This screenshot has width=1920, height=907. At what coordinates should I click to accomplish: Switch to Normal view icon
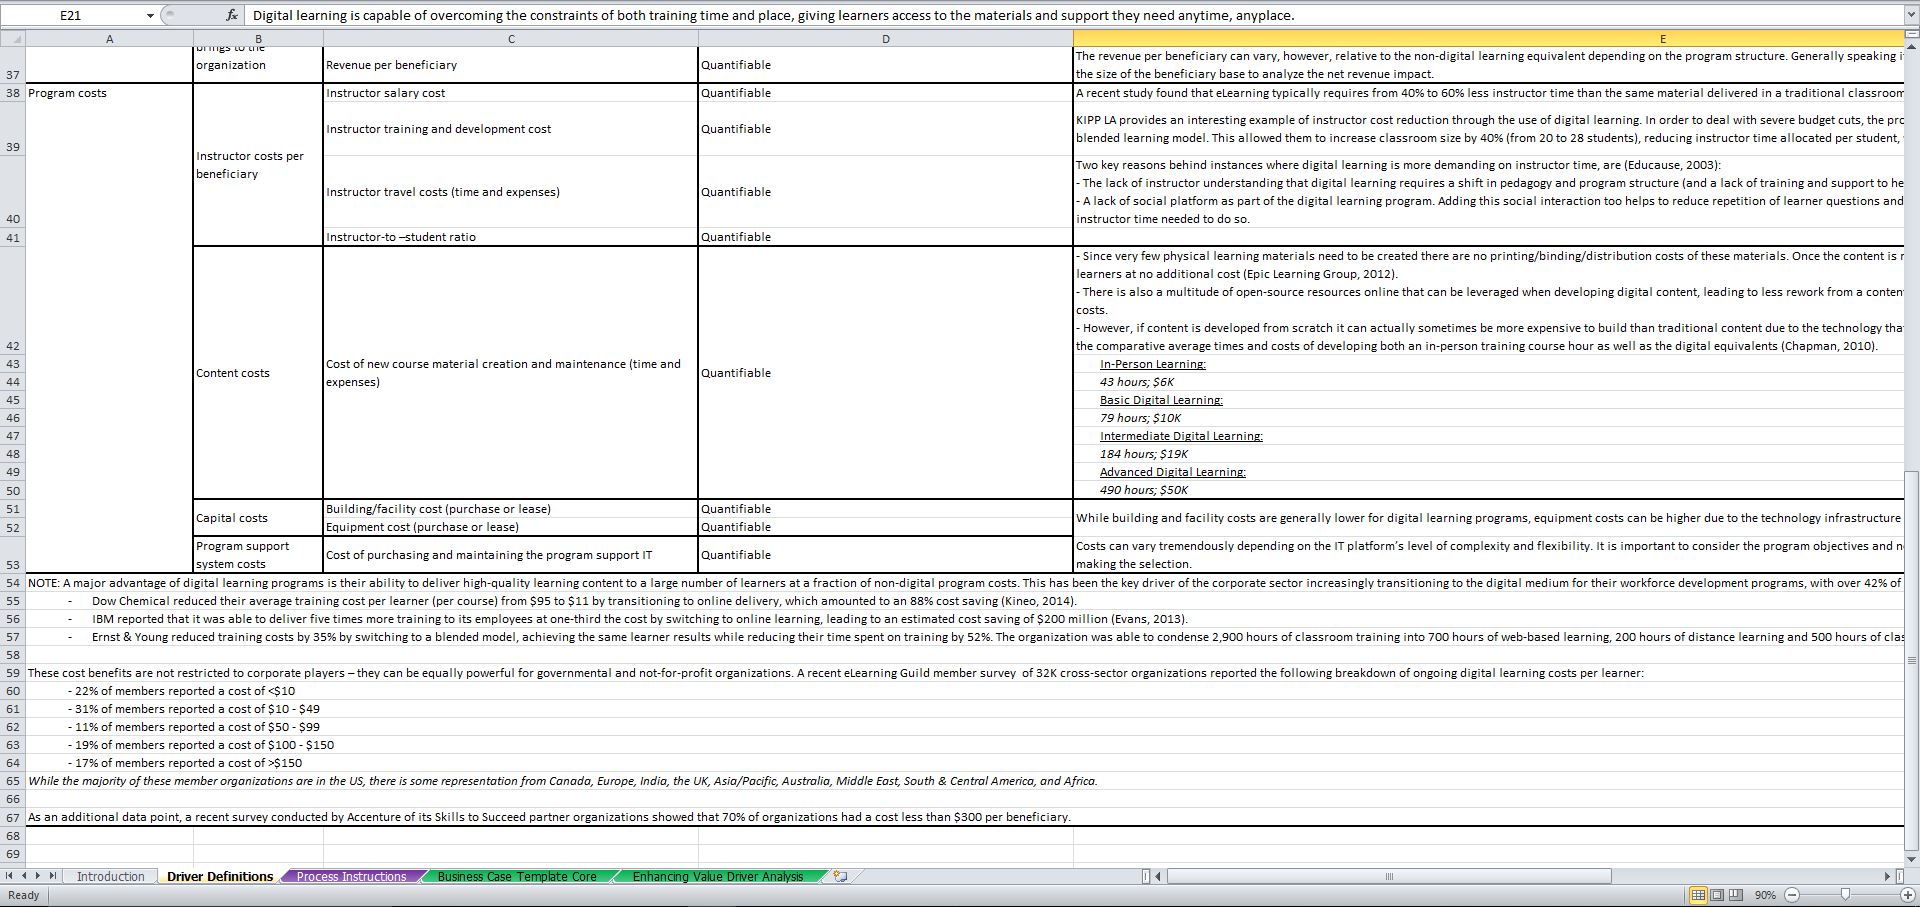pyautogui.click(x=1698, y=895)
